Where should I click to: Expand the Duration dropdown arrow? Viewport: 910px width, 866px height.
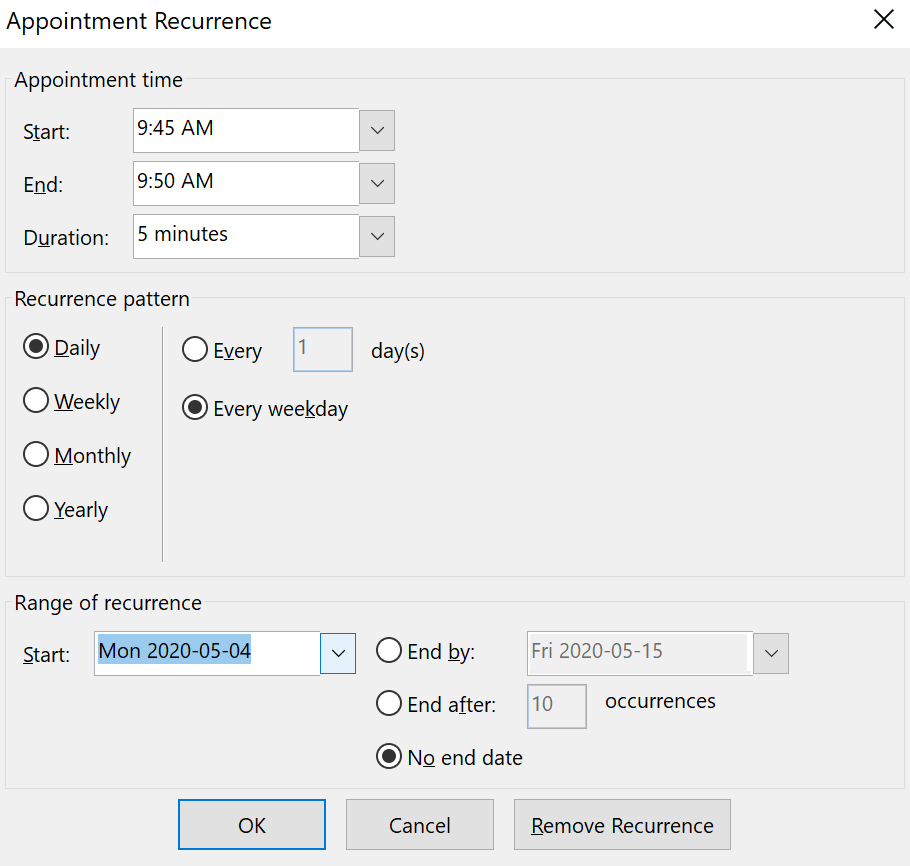[377, 236]
